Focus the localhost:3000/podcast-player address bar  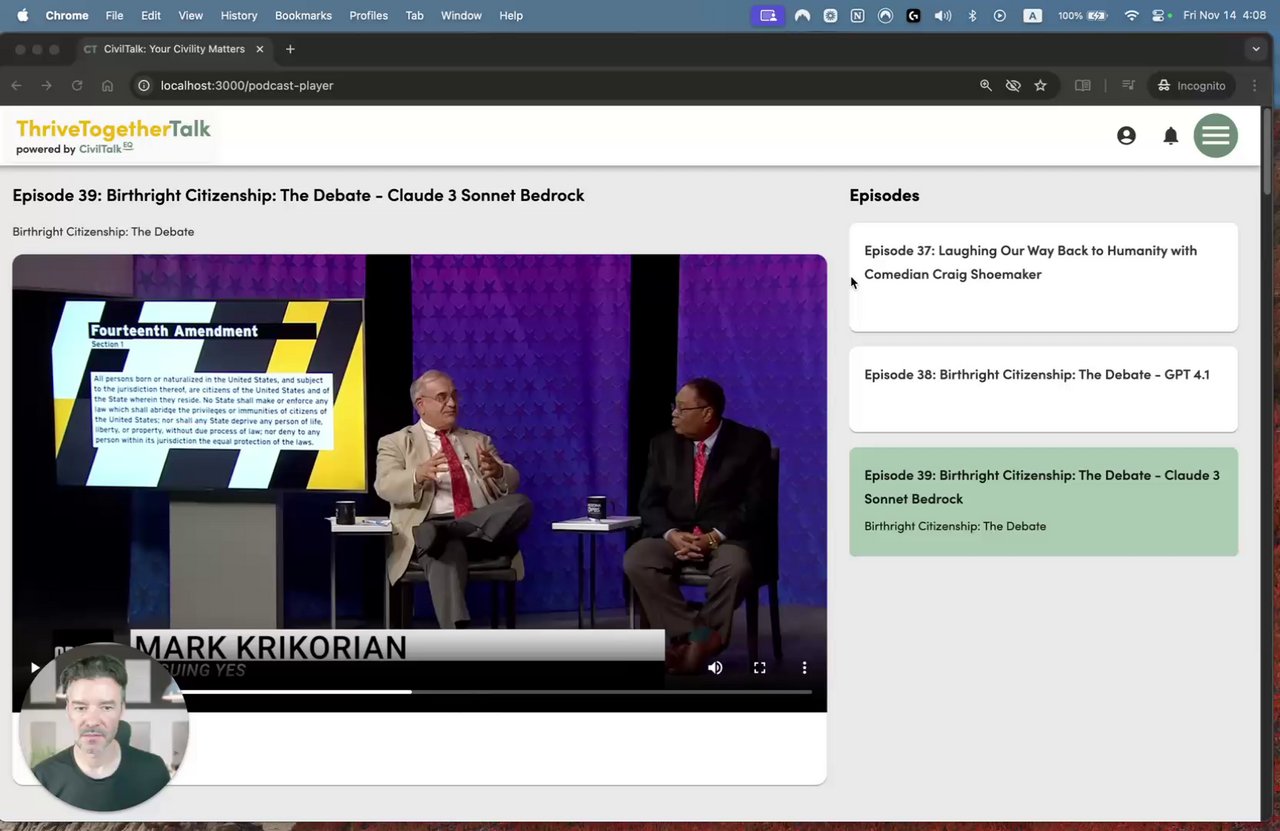click(x=560, y=86)
